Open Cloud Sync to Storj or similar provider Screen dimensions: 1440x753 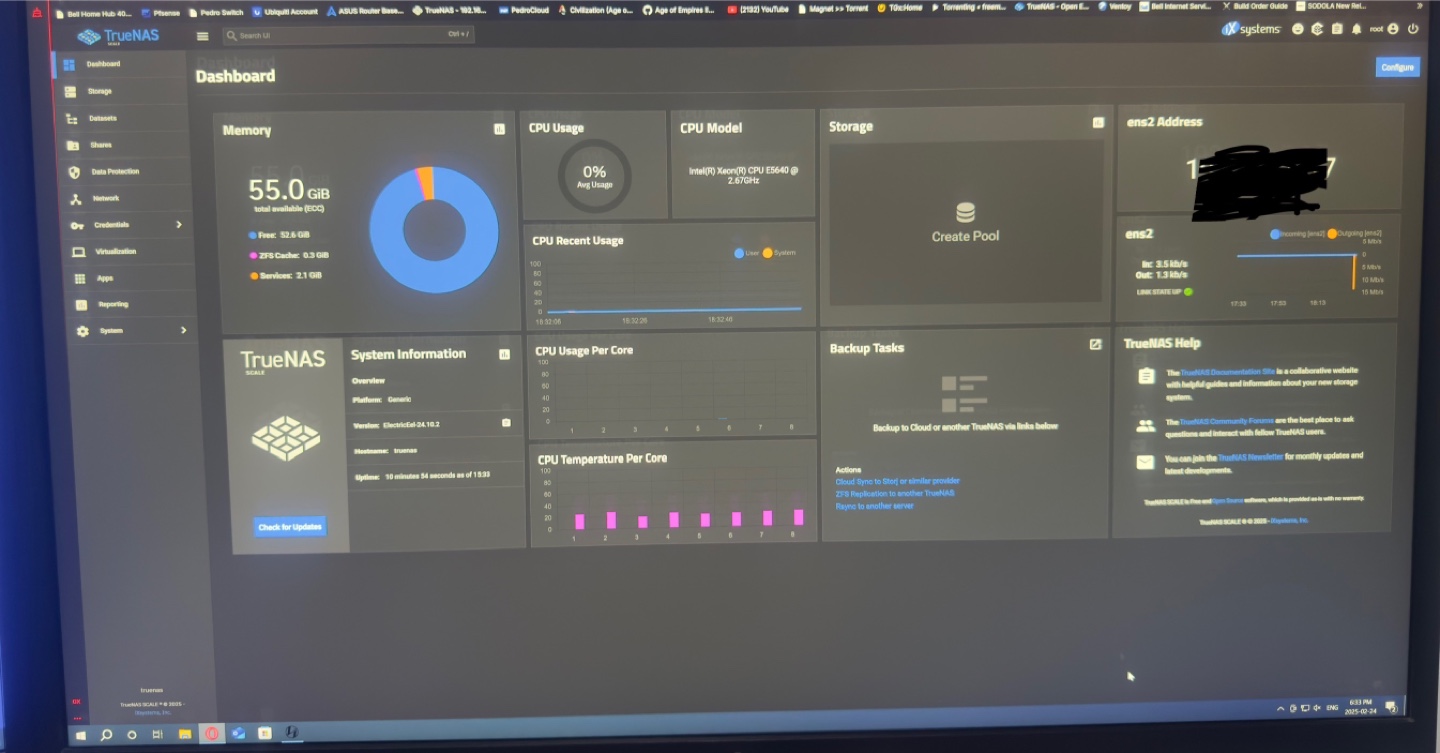[x=897, y=481]
